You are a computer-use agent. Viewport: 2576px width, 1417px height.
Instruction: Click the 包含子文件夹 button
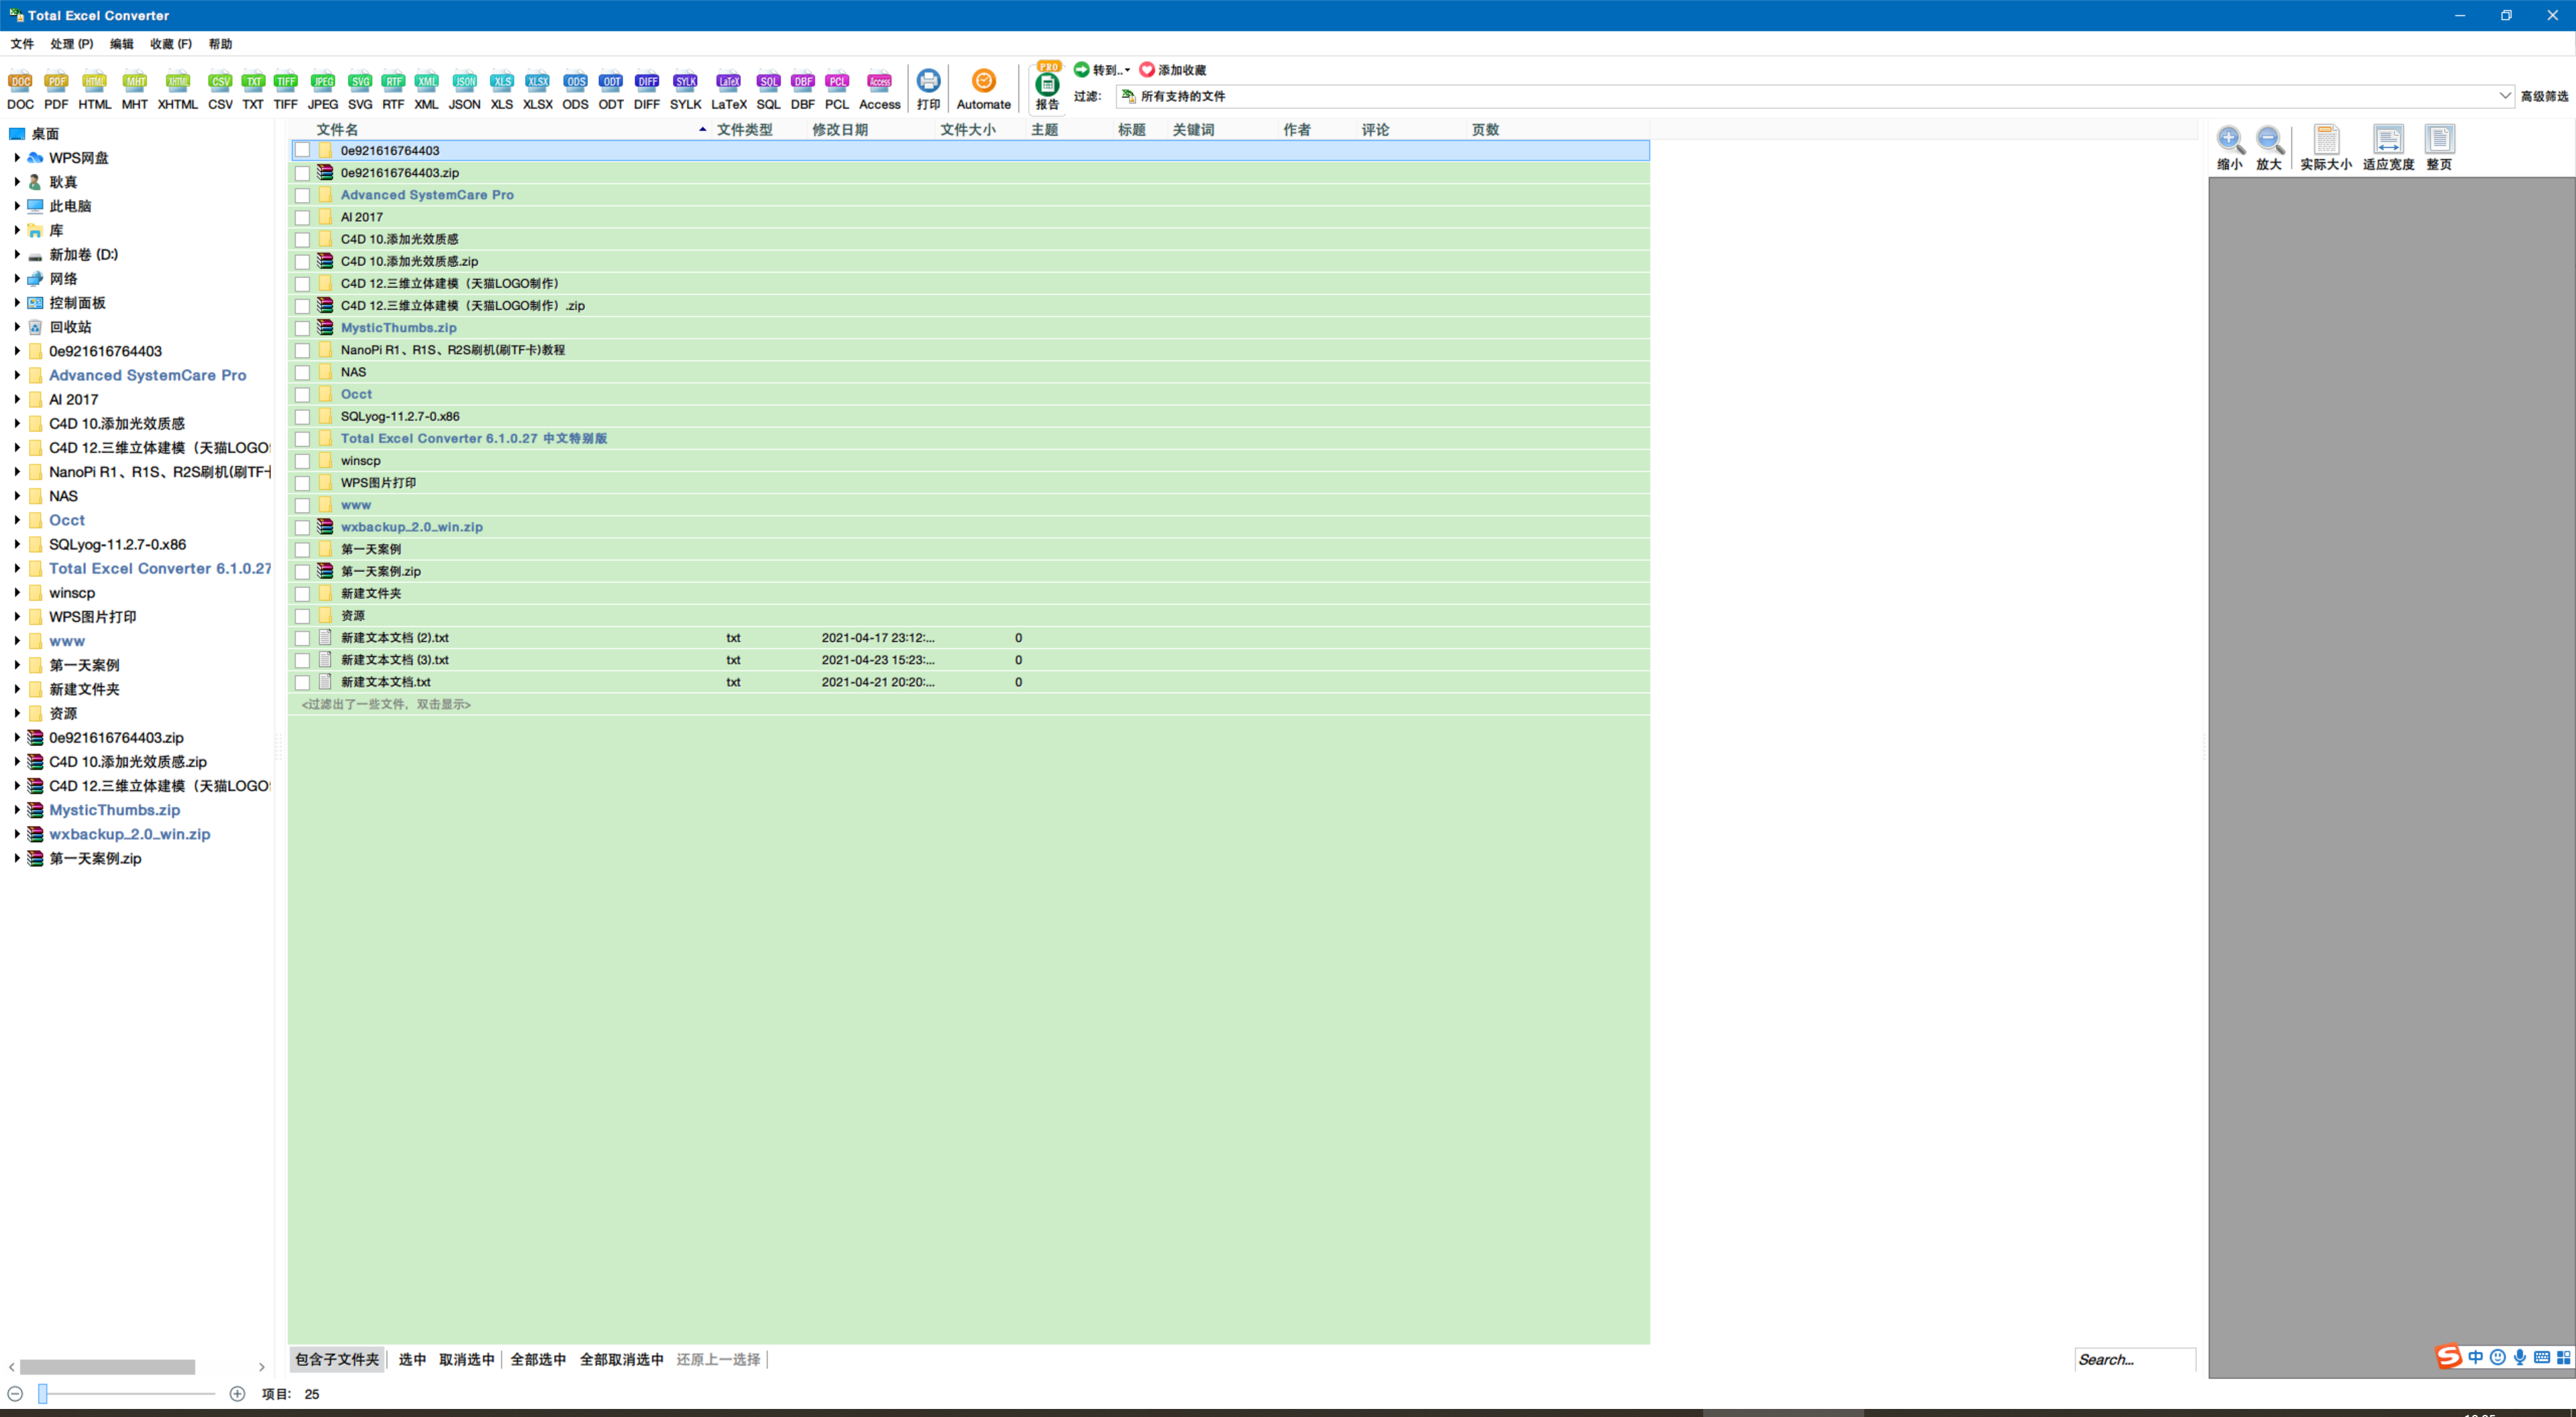click(x=337, y=1359)
